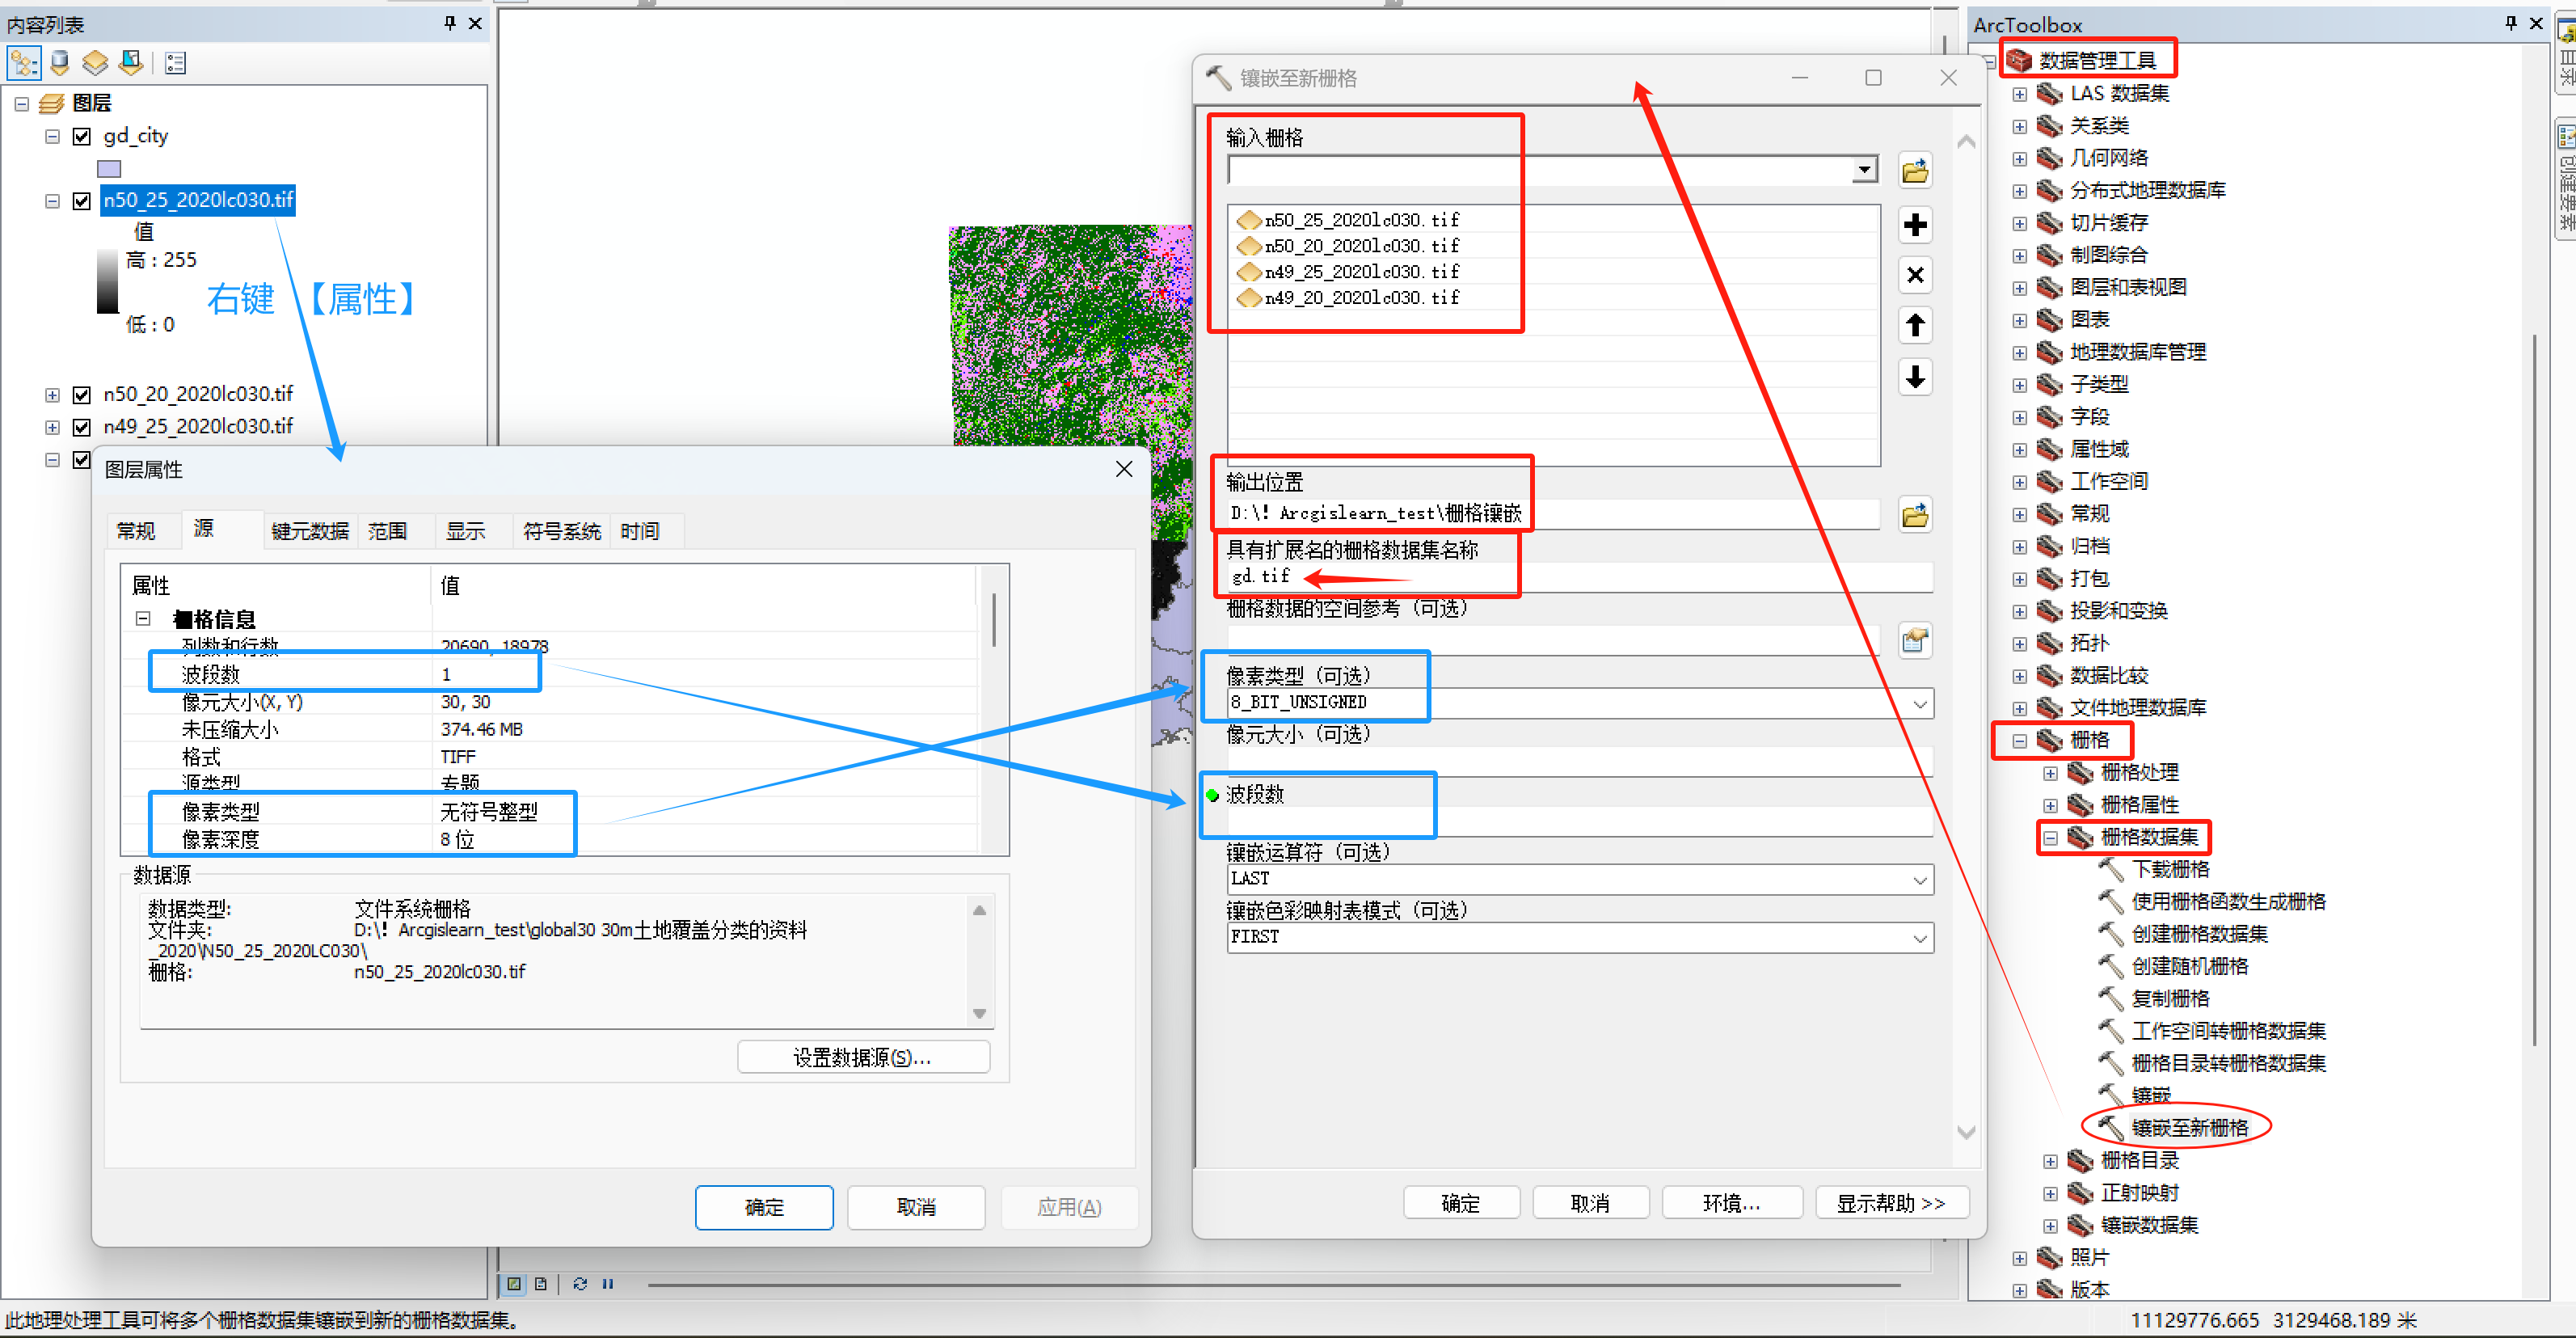This screenshot has height=1338, width=2576.
Task: Open 镶嵌运算符 LAST dropdown
Action: tap(1919, 880)
